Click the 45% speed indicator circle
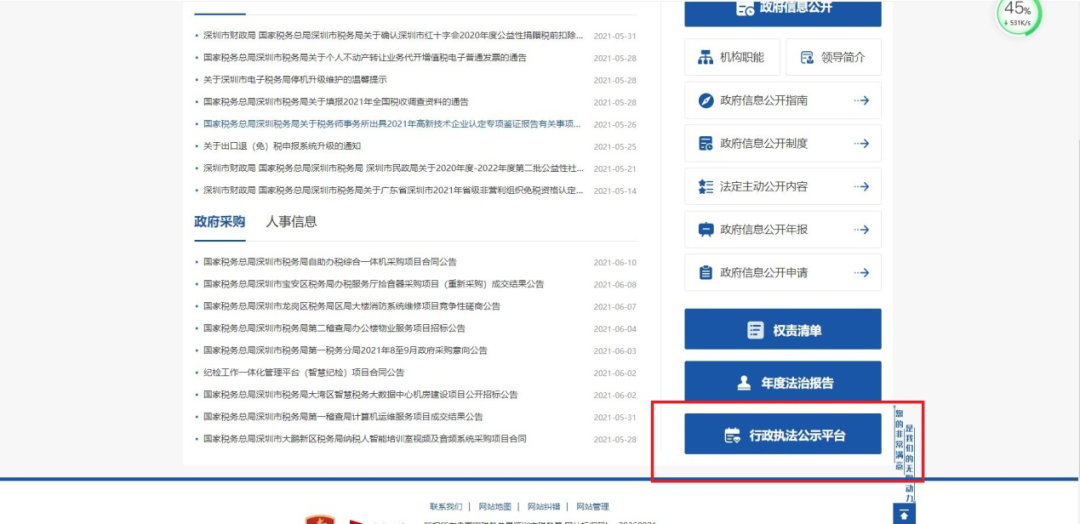 1019,13
